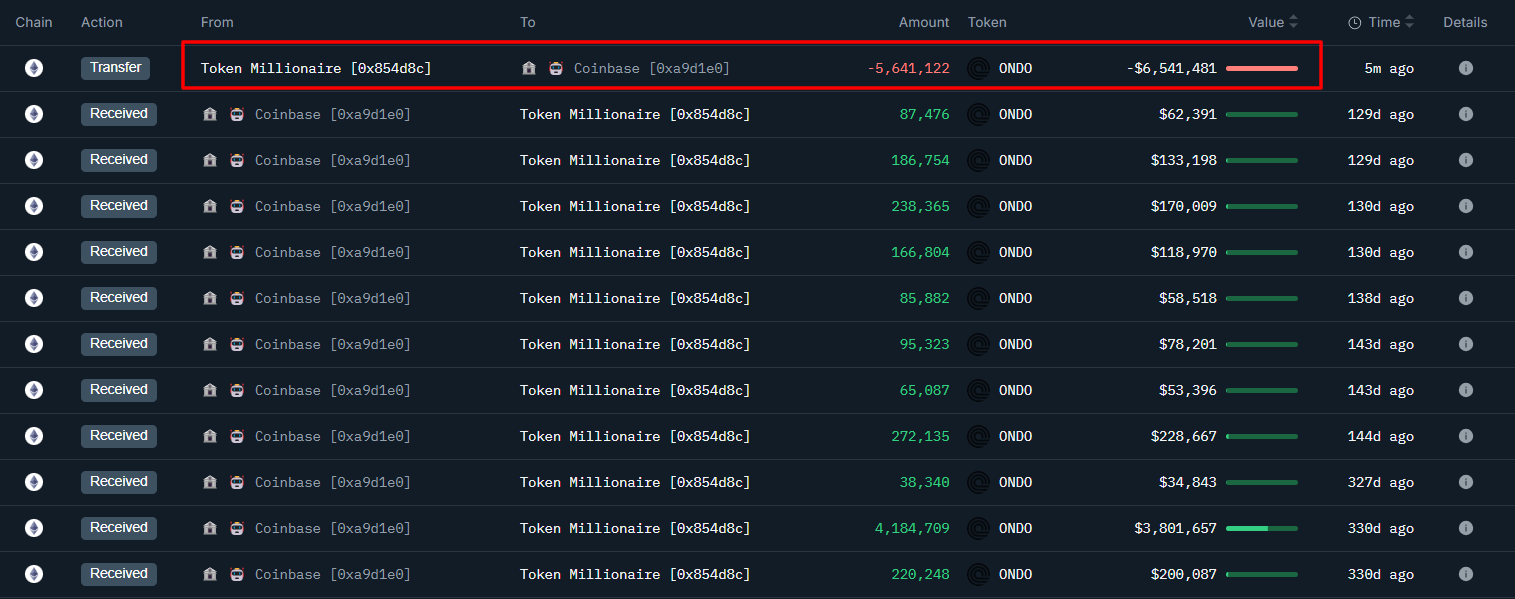This screenshot has width=1515, height=599.
Task: Click the red value bar for -$6,541,481
Action: point(1261,68)
